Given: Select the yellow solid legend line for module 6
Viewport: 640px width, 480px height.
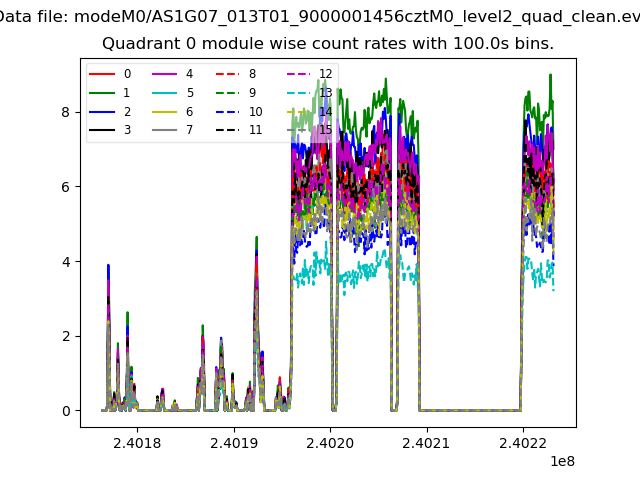Looking at the screenshot, I should pos(165,111).
